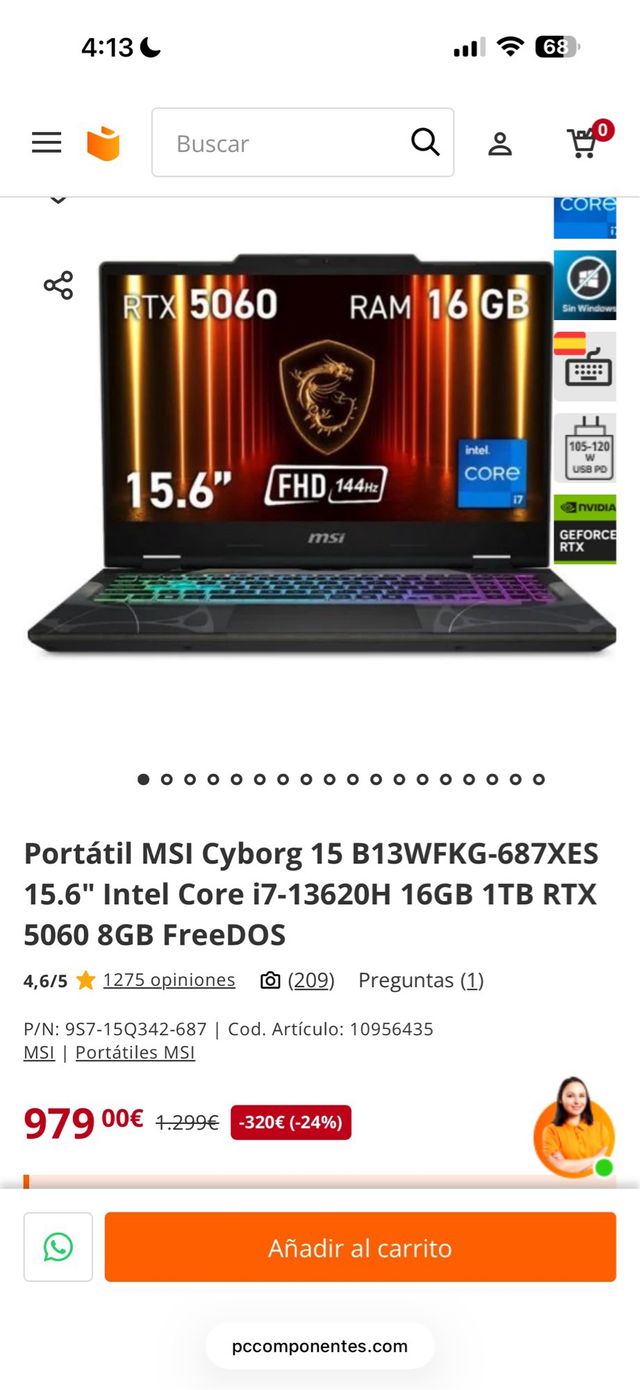Jump to second image carousel dot
The width and height of the screenshot is (640, 1390).
coord(166,779)
